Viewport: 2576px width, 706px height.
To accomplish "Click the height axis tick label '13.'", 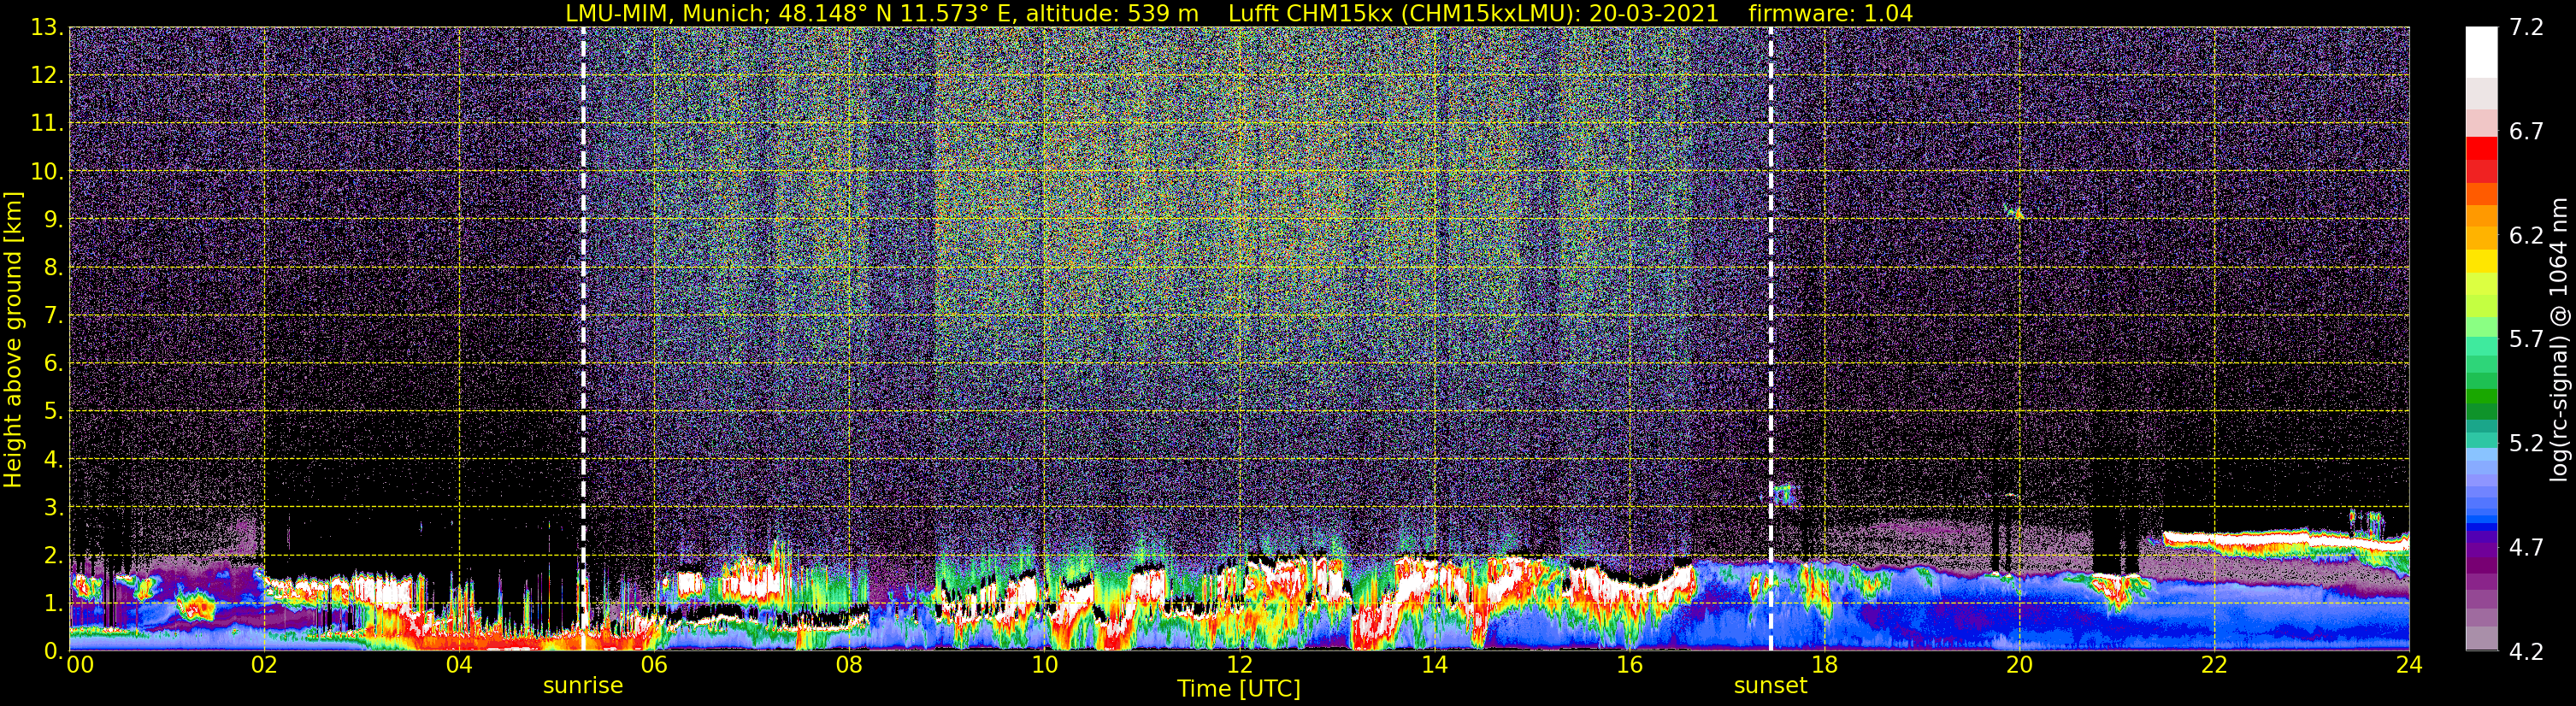I will [x=47, y=27].
